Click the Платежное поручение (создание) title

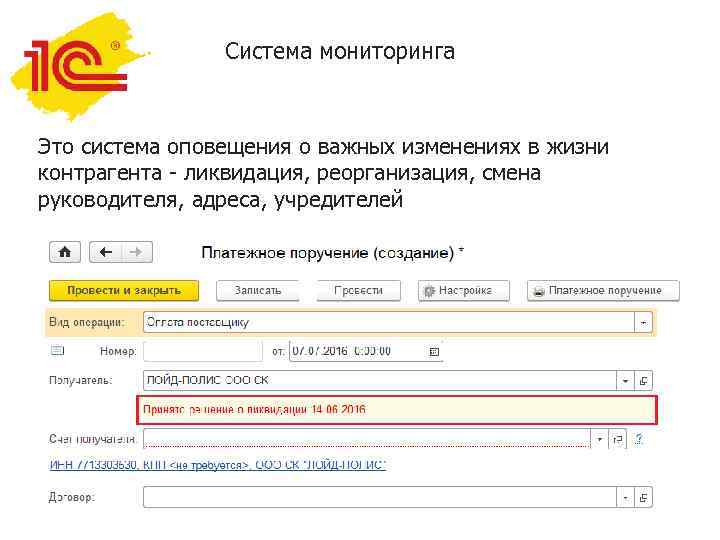pyautogui.click(x=332, y=253)
